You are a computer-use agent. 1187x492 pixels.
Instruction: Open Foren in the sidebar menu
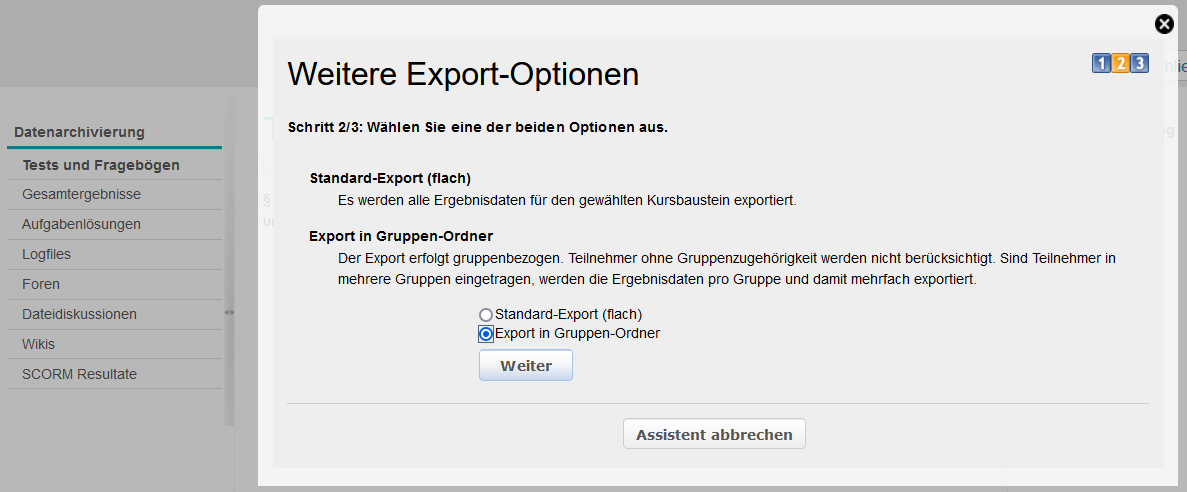coord(41,284)
